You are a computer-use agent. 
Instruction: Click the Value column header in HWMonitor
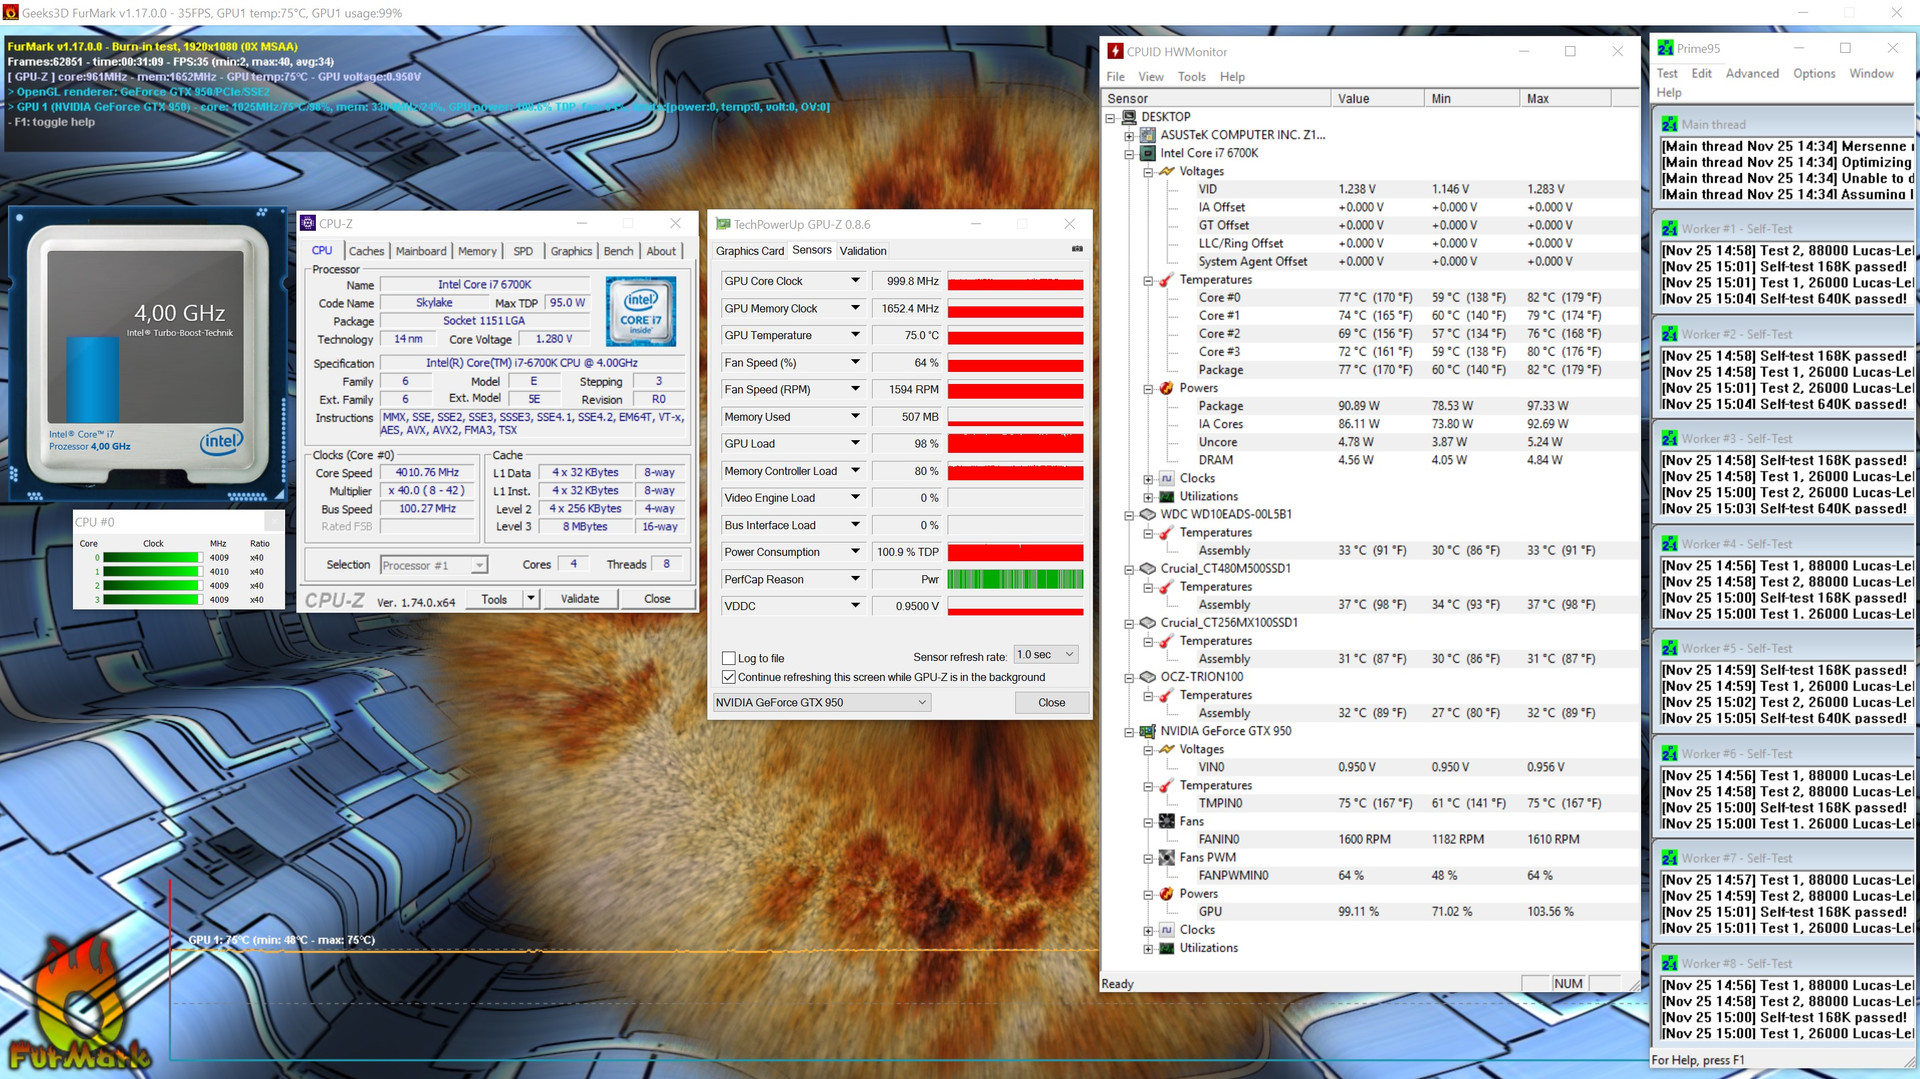[1377, 98]
